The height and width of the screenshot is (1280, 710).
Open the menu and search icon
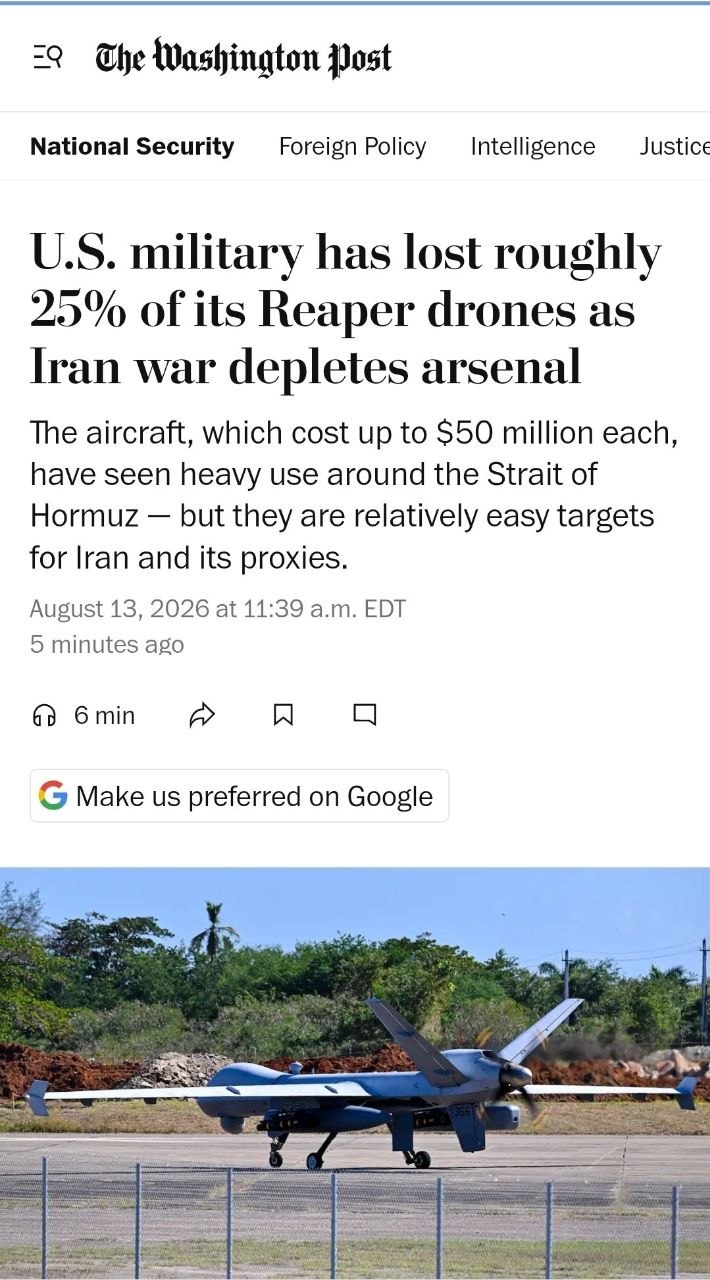[47, 58]
